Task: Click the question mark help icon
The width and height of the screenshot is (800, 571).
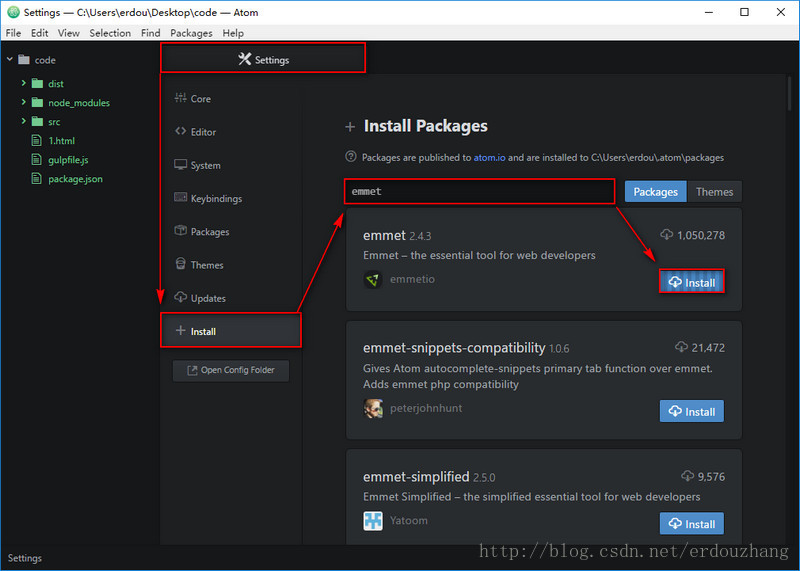Action: pyautogui.click(x=351, y=157)
